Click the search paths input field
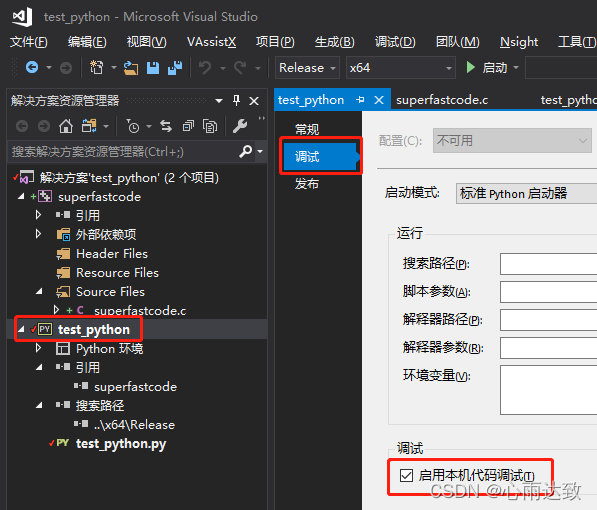Viewport: 597px width, 510px height. [548, 264]
